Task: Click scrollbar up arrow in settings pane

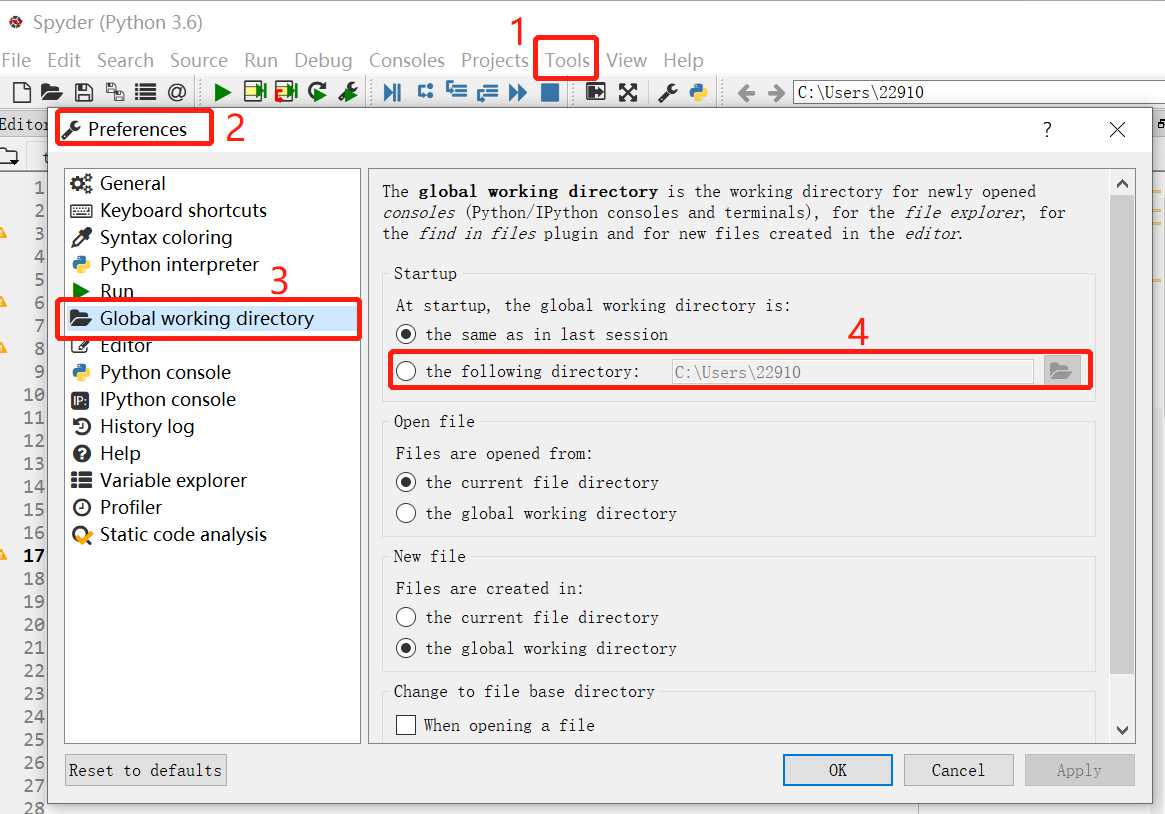Action: [1122, 183]
